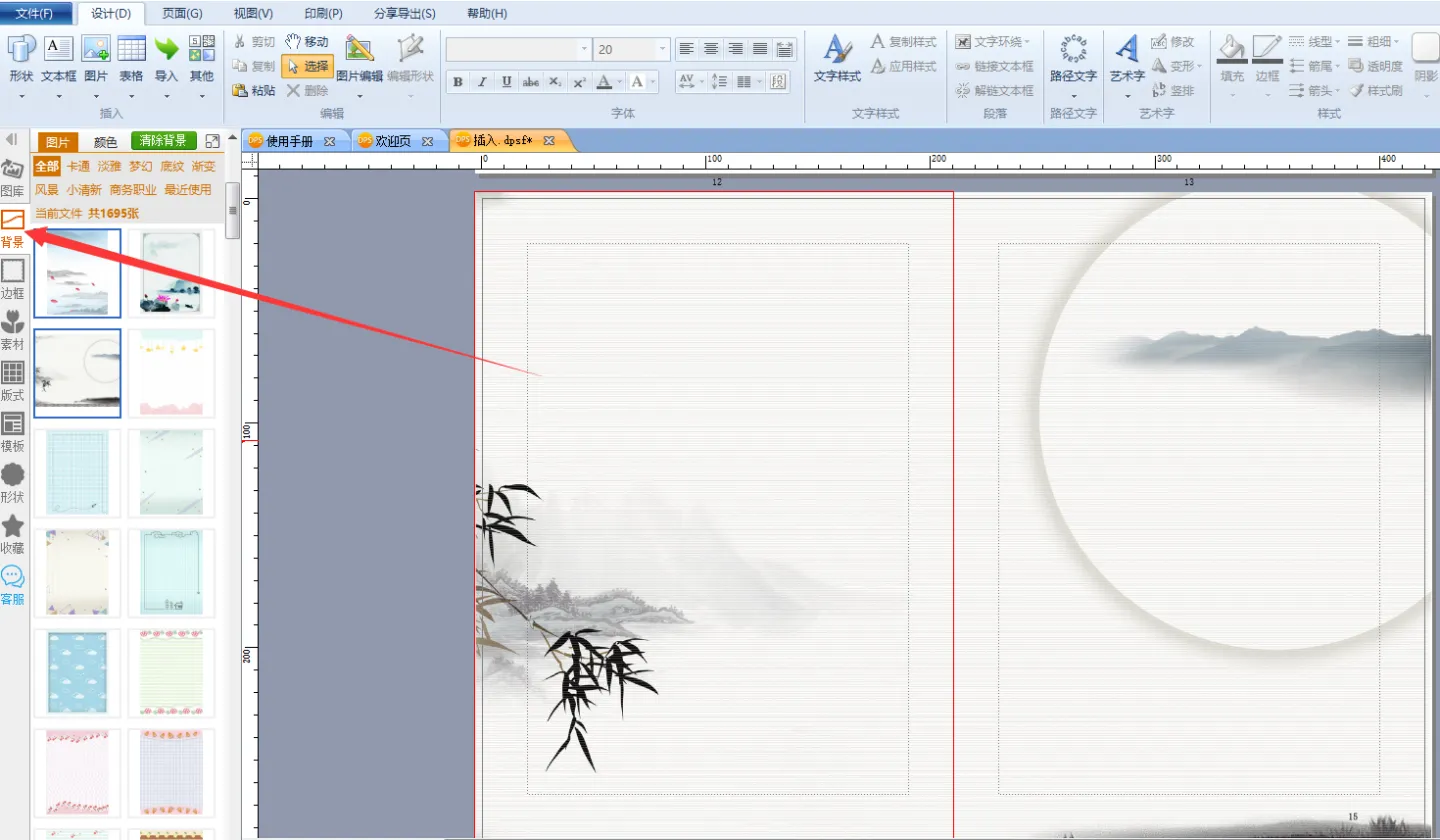The width and height of the screenshot is (1440, 840).
Task: Click the 粘贴 paste icon
Action: click(x=254, y=91)
